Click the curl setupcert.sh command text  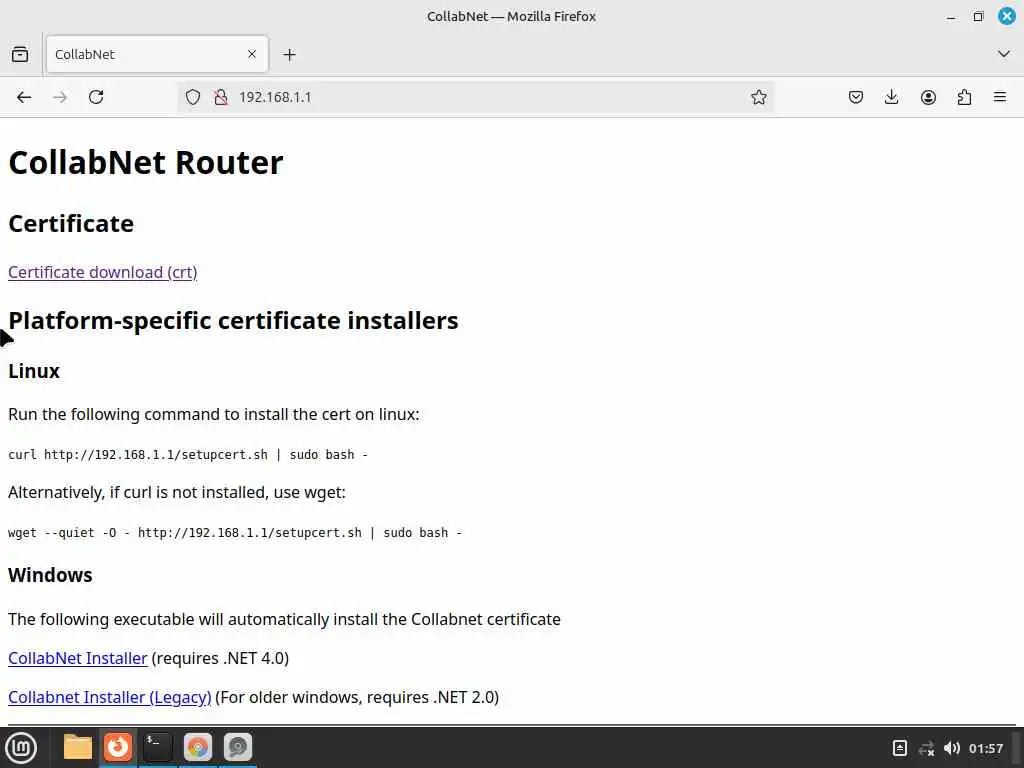(x=188, y=455)
